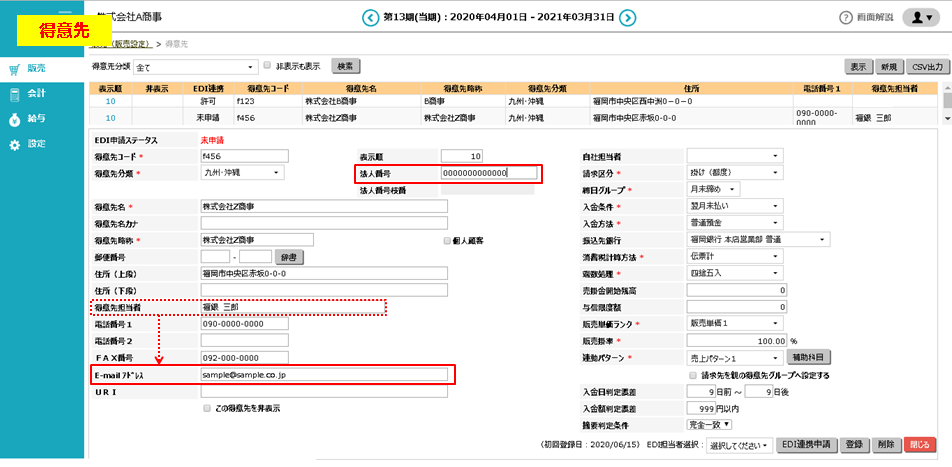Click the 給与 money bag icon
952x467 pixels.
point(15,119)
